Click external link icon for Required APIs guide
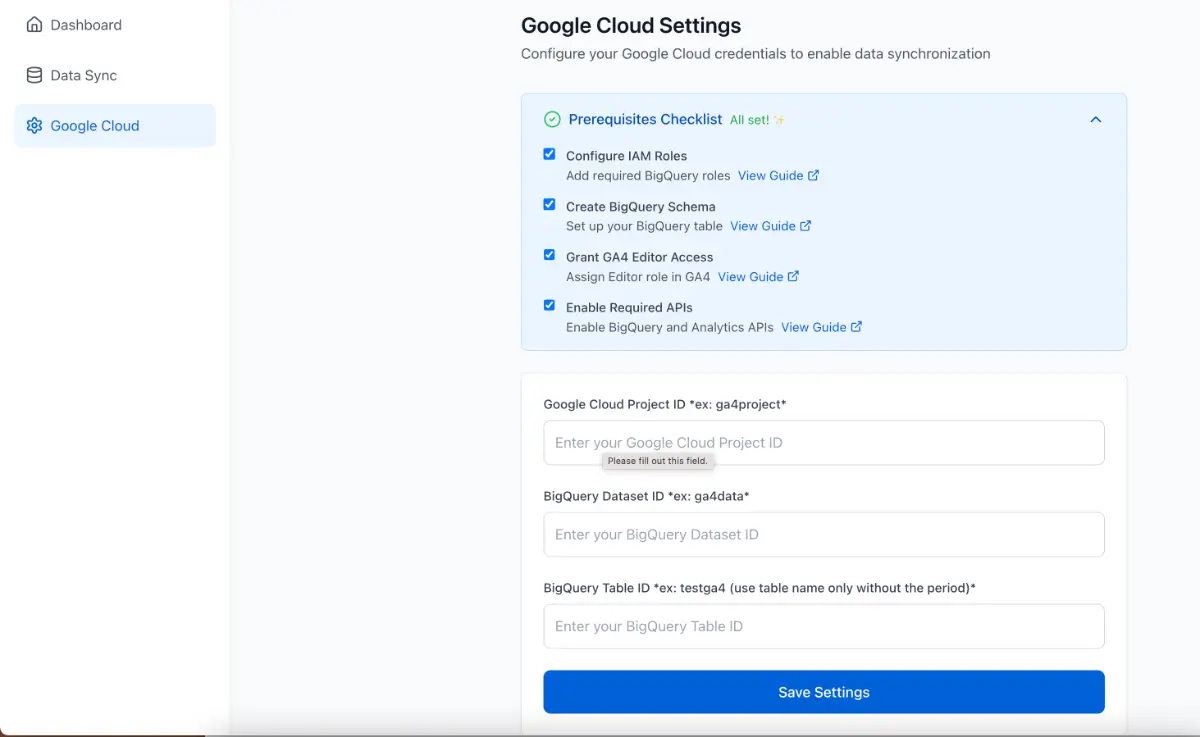 pyautogui.click(x=856, y=327)
